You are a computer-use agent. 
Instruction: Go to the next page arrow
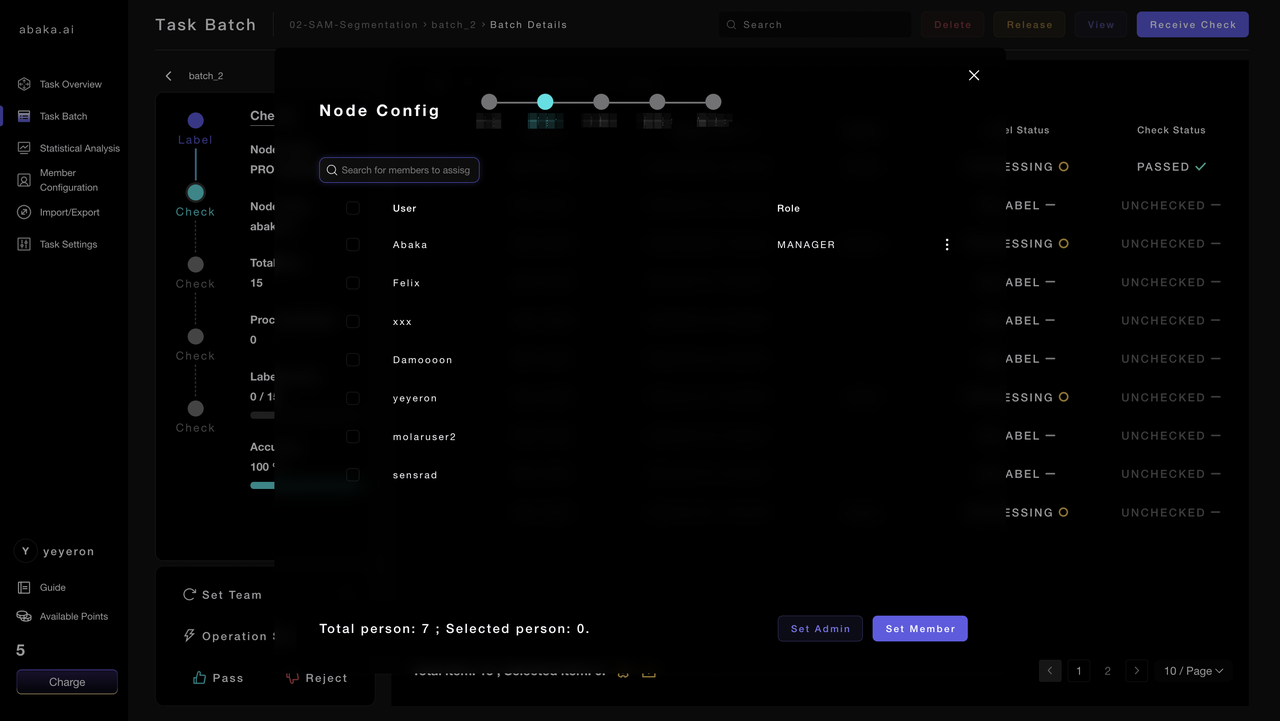tap(1136, 671)
